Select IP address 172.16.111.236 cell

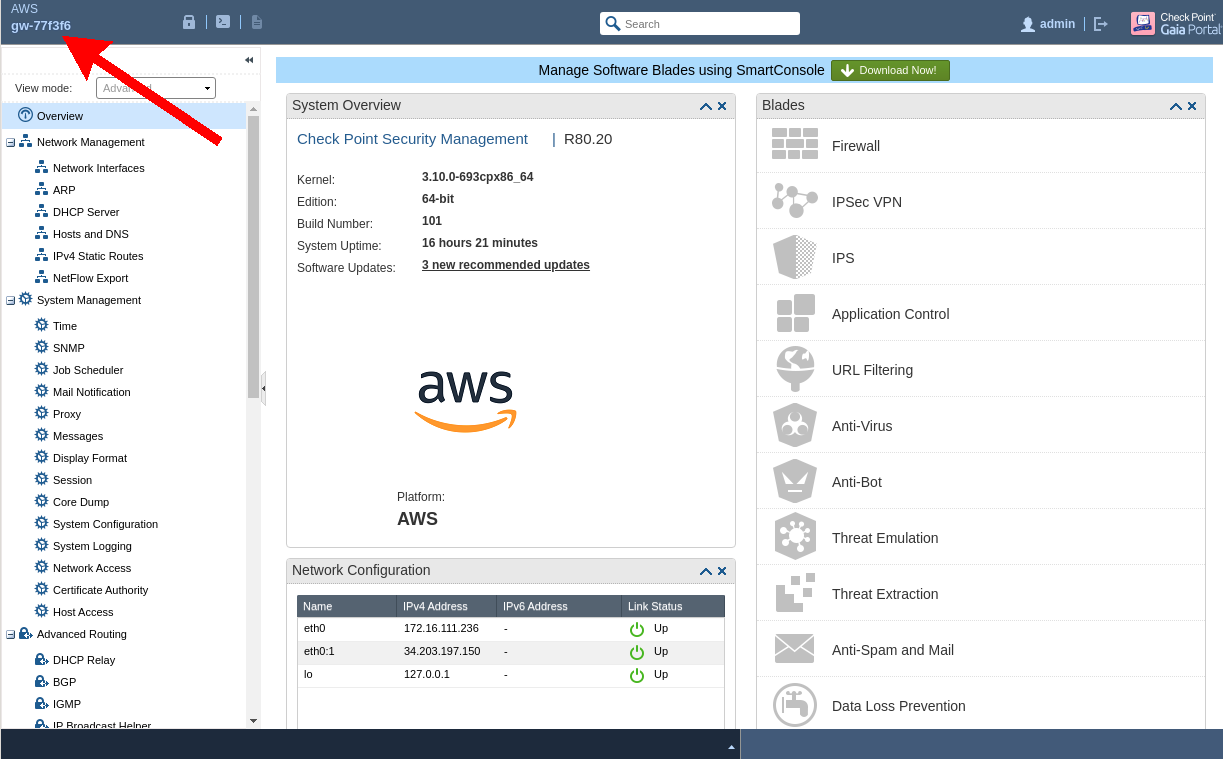tap(441, 629)
